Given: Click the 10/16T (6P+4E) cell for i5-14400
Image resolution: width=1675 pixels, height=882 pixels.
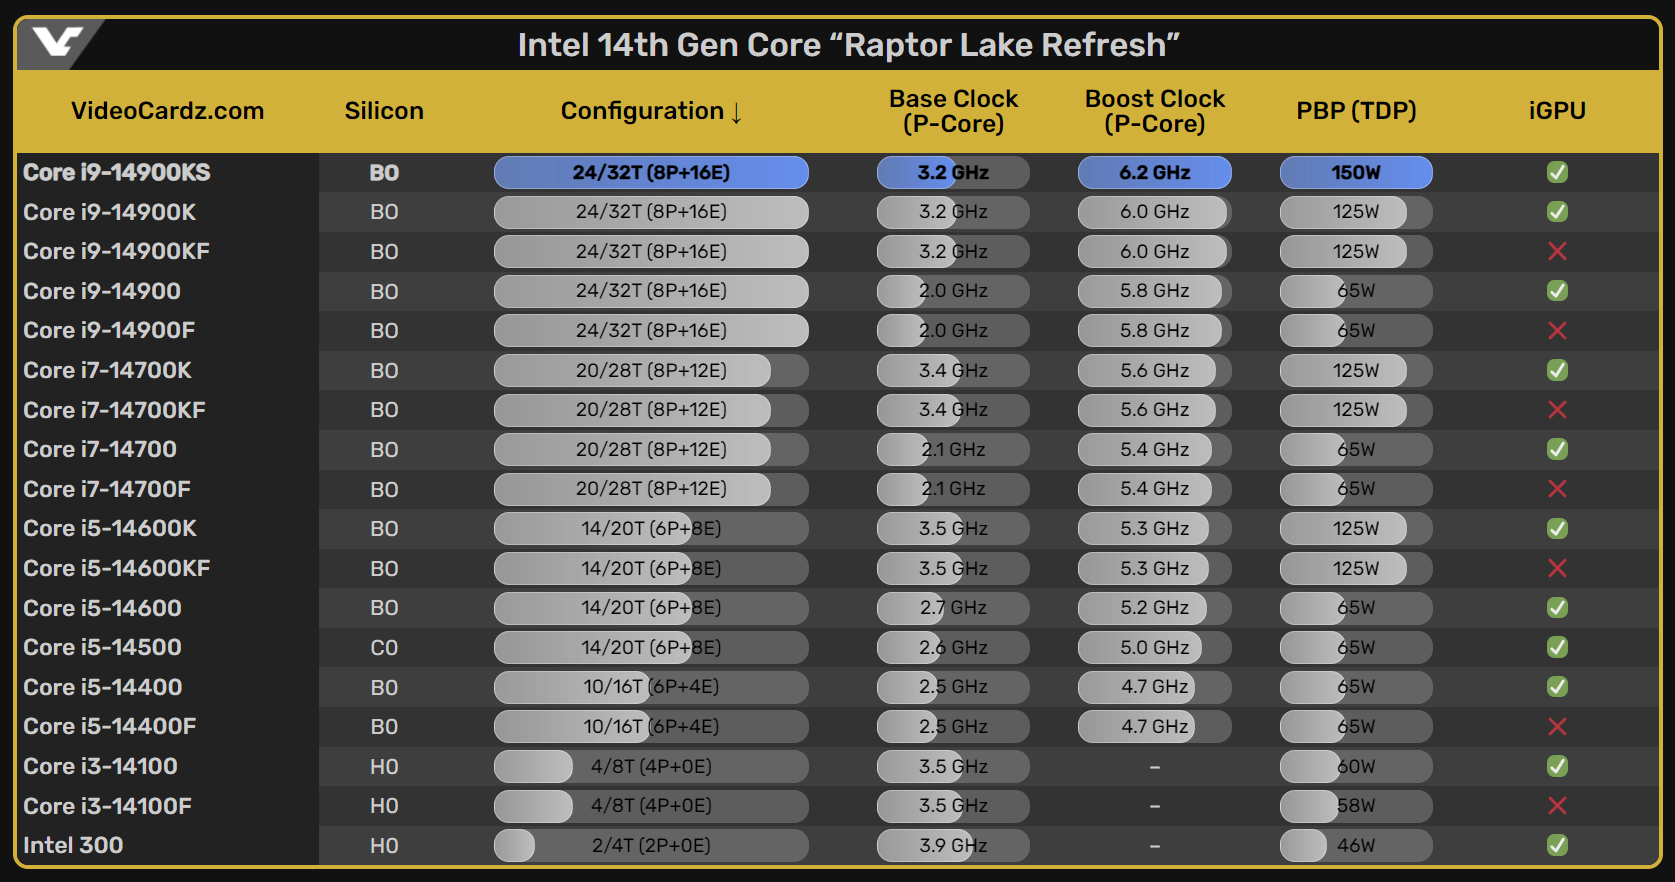Looking at the screenshot, I should click(651, 687).
